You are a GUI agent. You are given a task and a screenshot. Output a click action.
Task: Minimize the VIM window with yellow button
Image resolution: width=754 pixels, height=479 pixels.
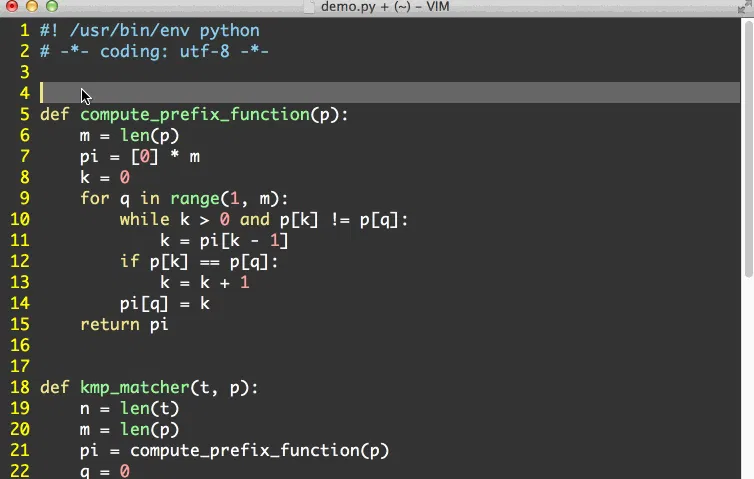click(x=32, y=8)
